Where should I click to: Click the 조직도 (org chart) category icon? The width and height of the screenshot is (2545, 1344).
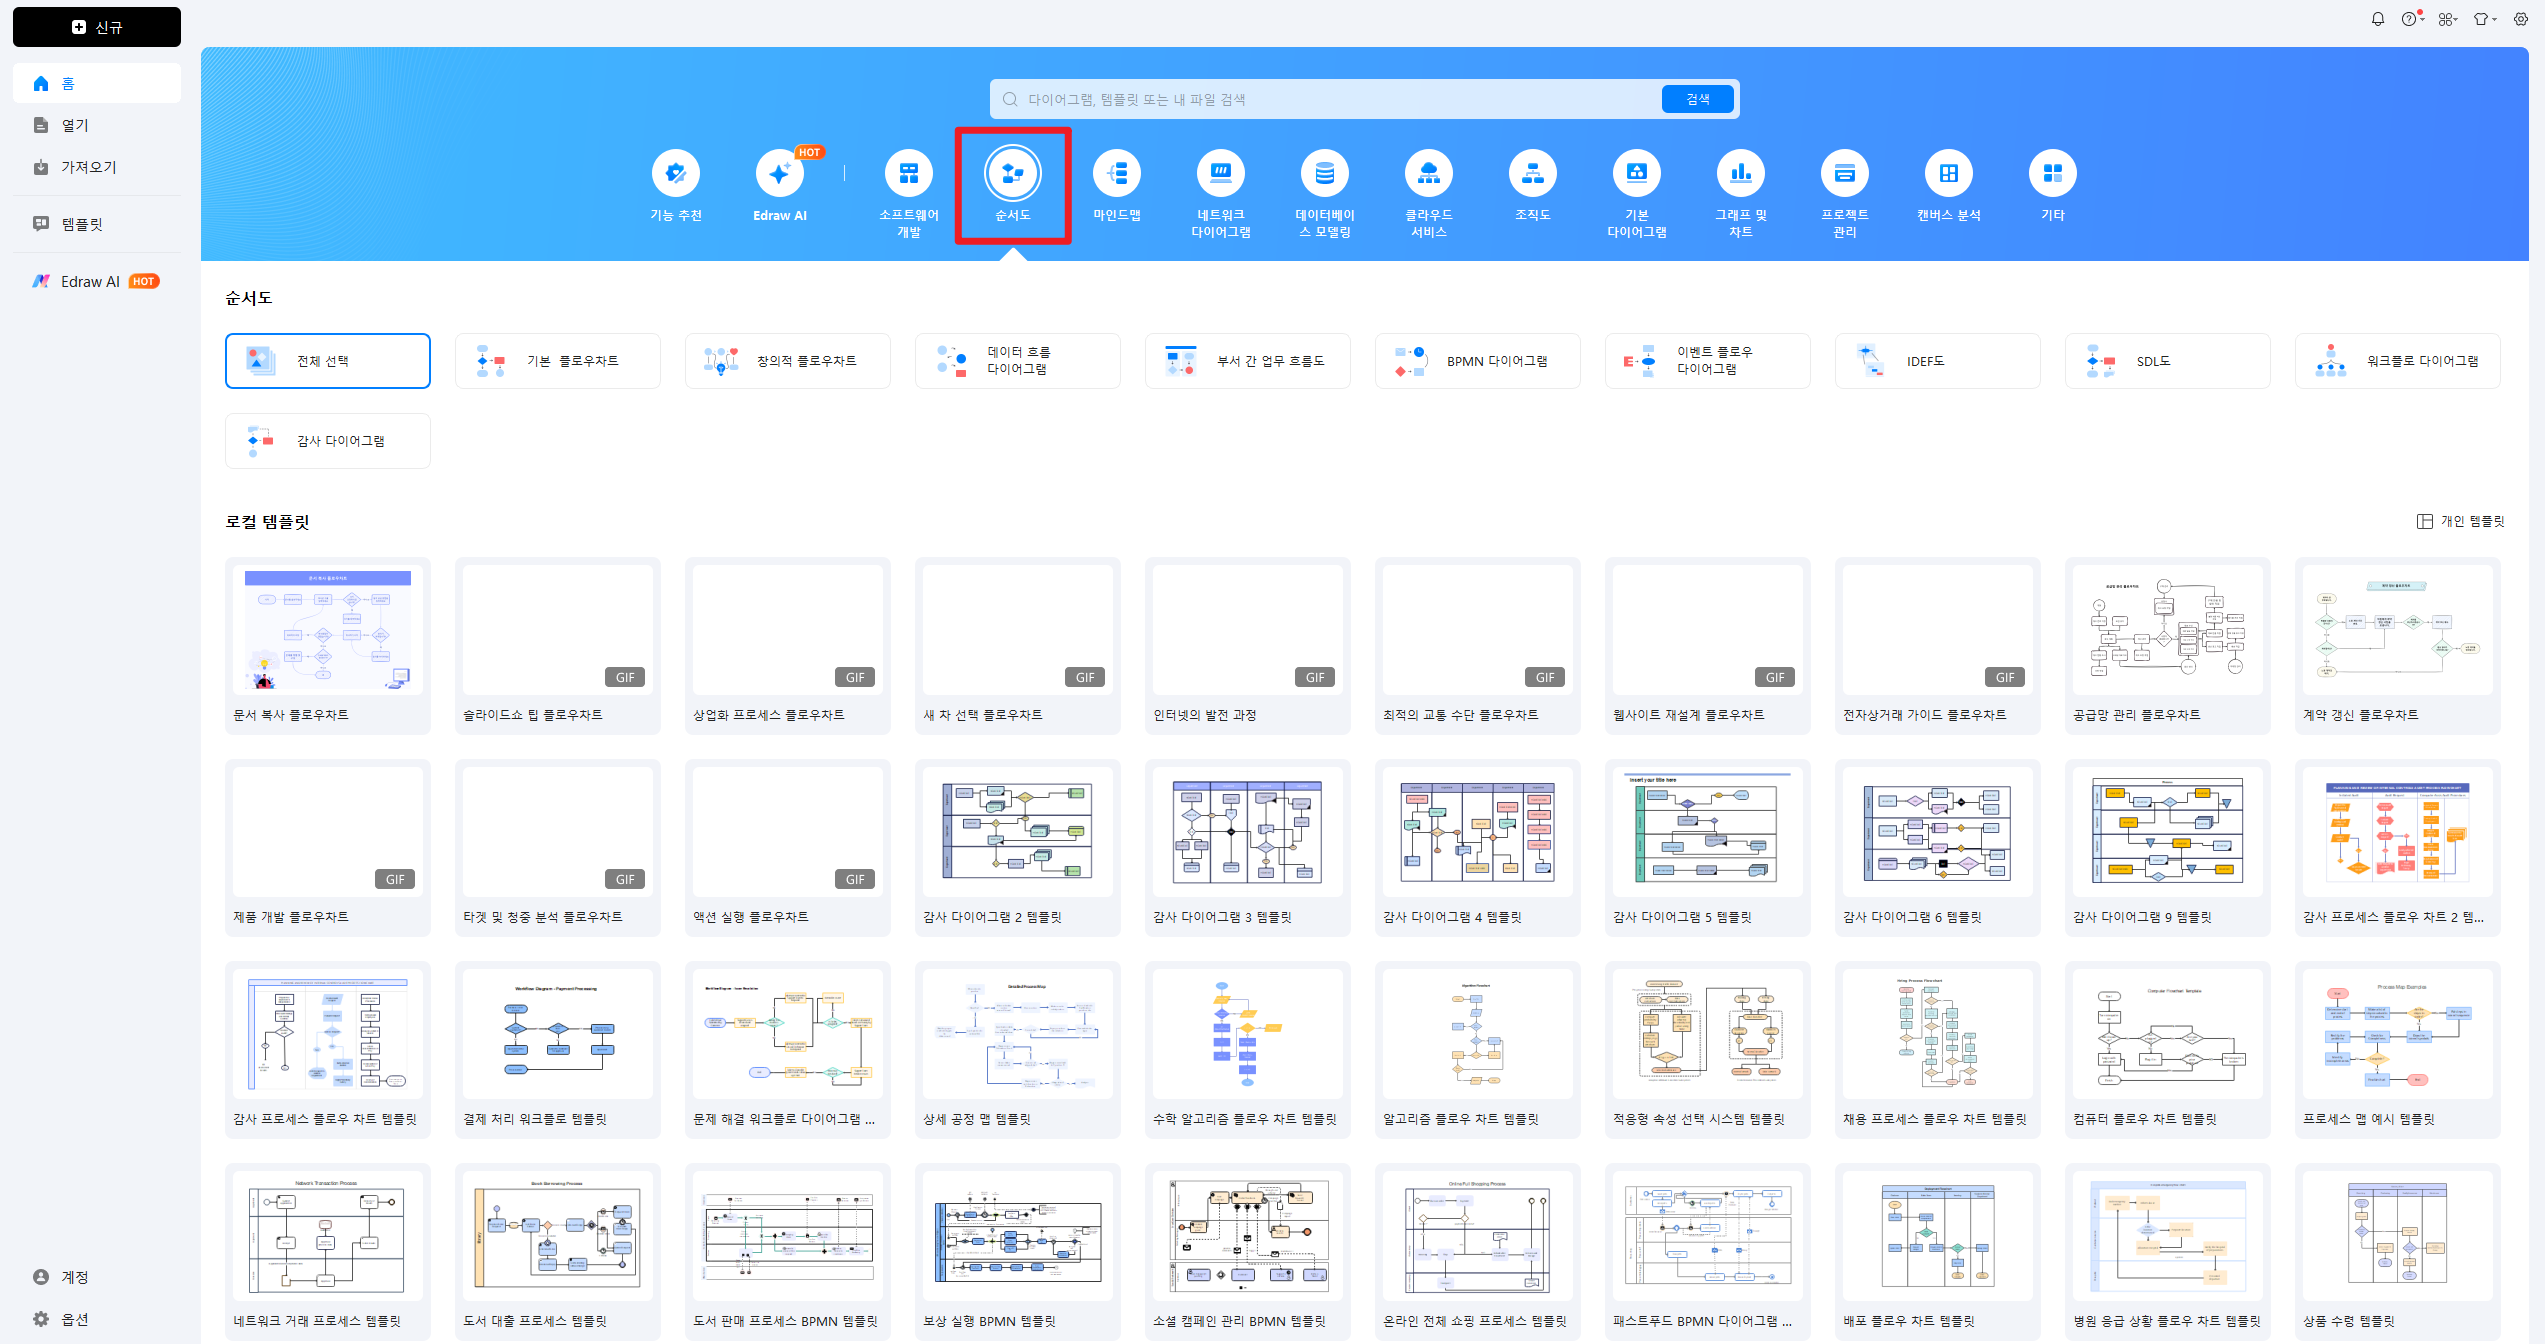point(1532,174)
